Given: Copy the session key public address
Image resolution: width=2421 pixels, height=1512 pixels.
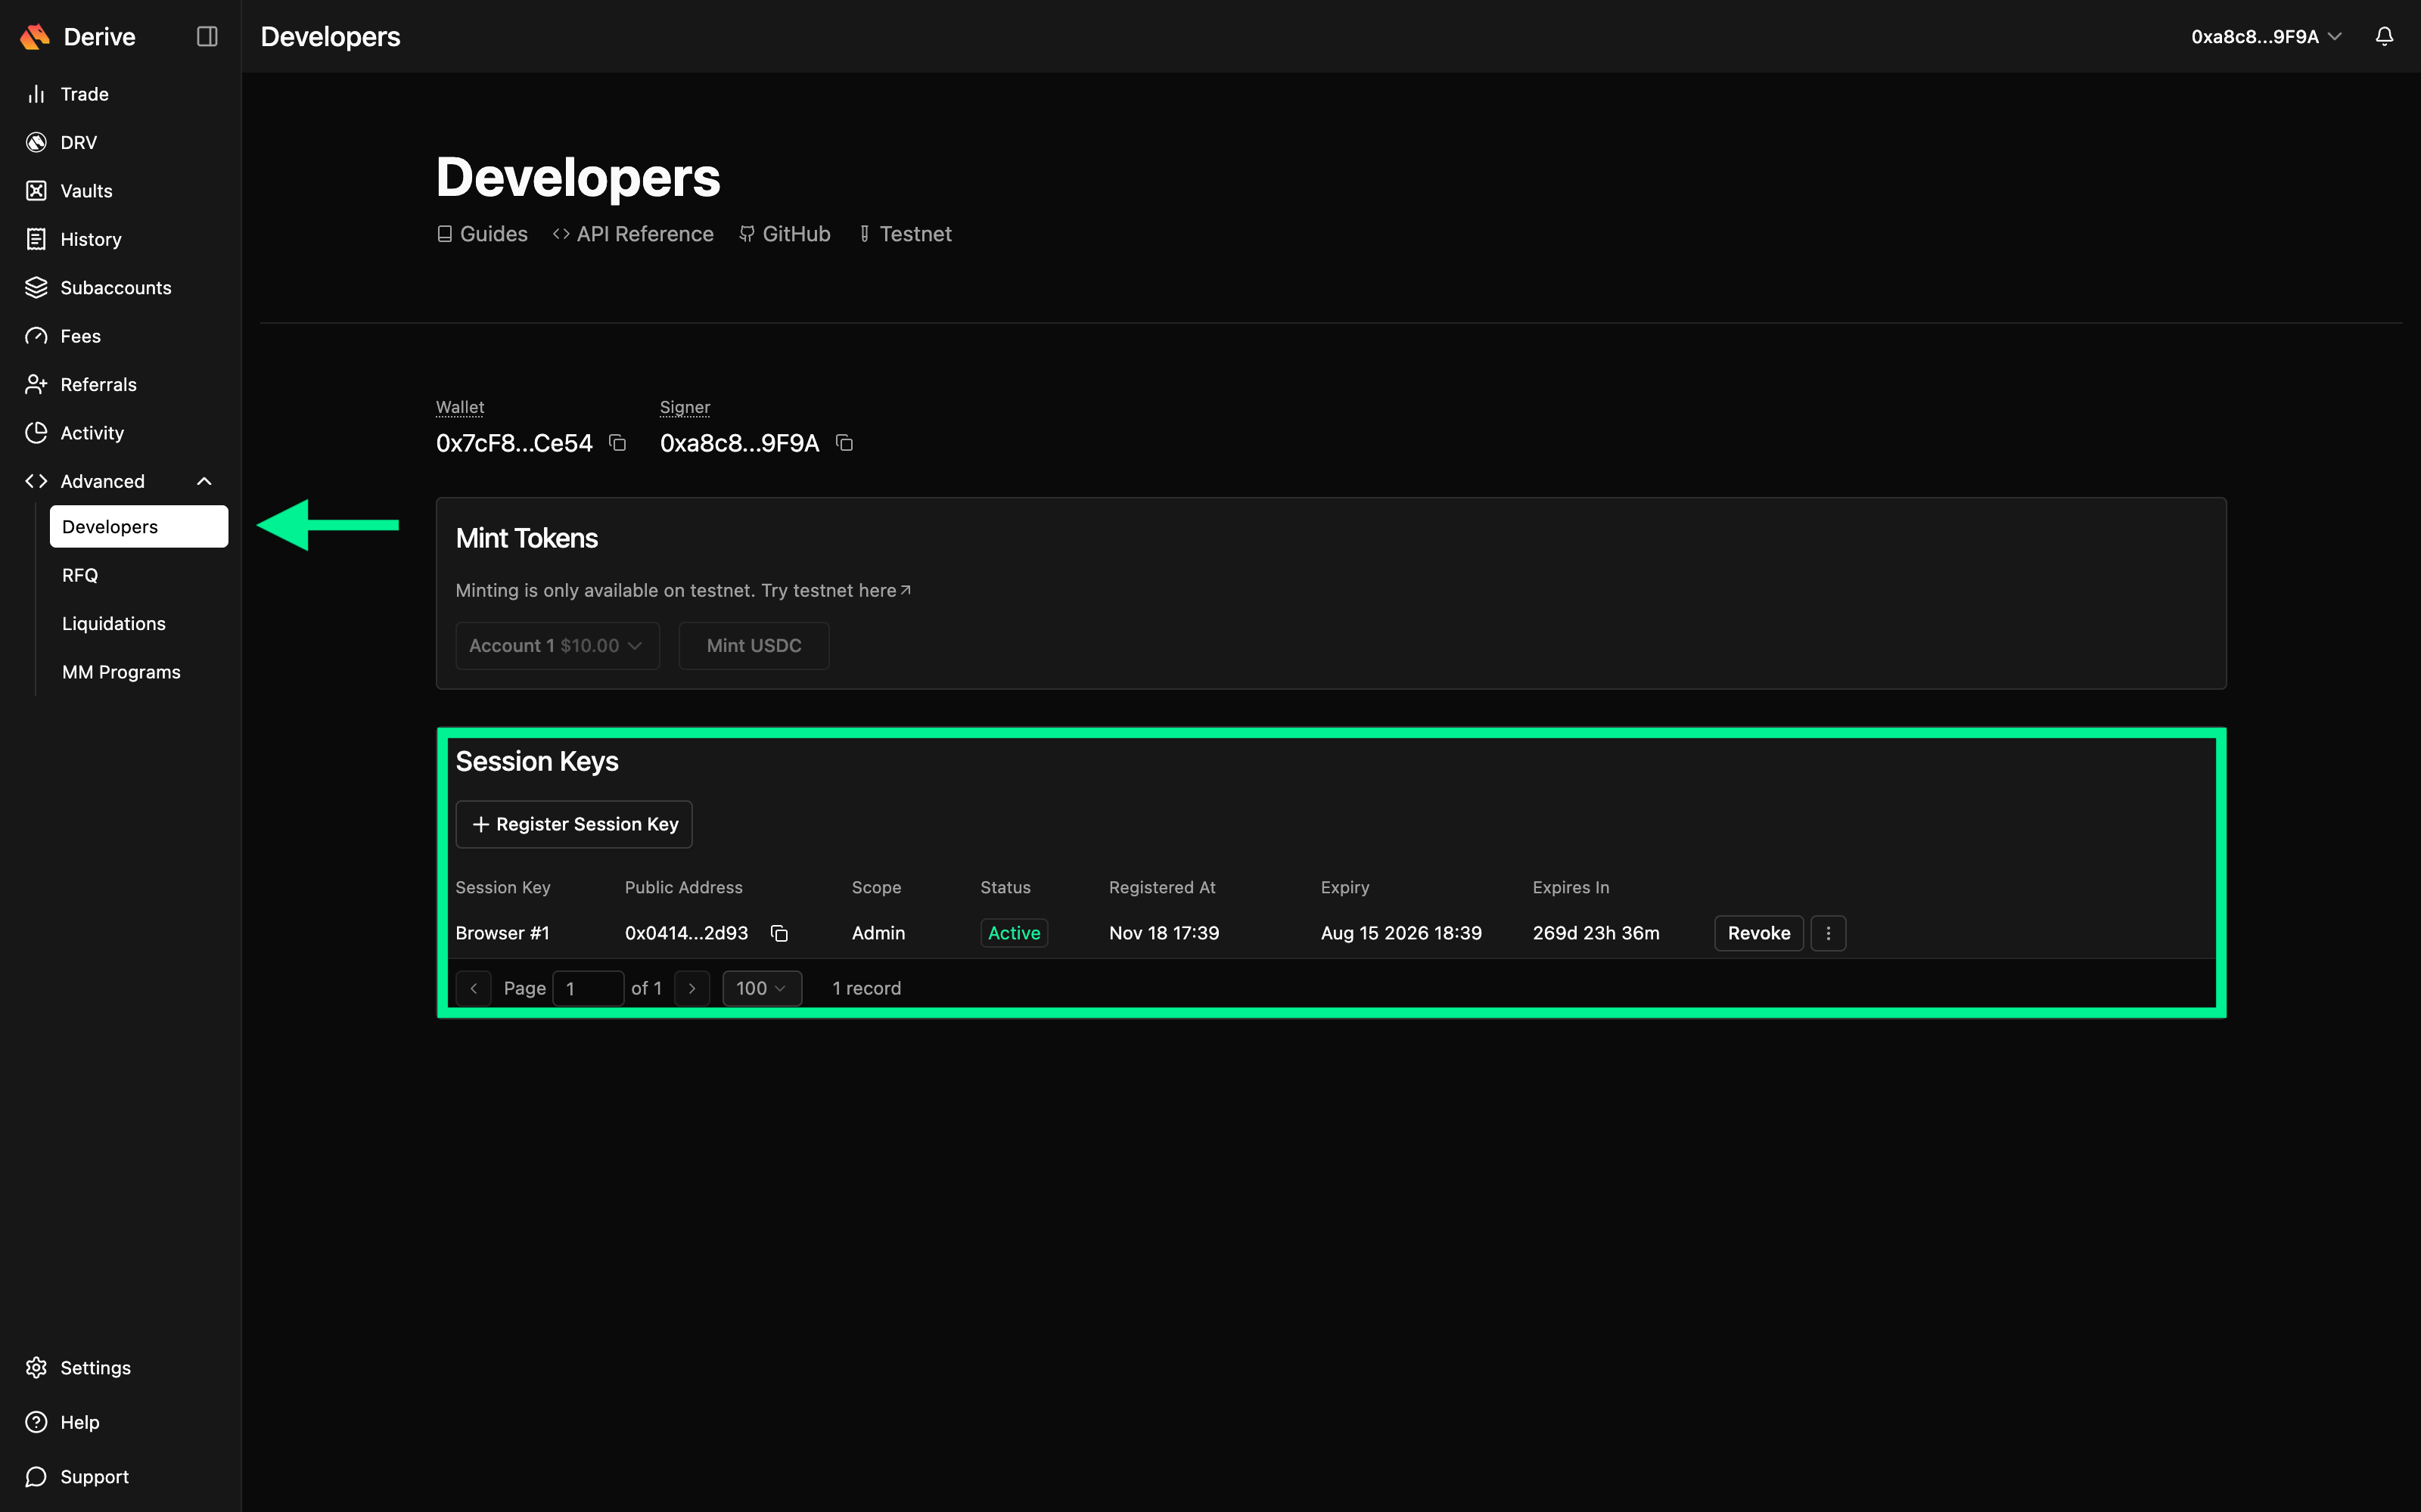Looking at the screenshot, I should pos(779,933).
